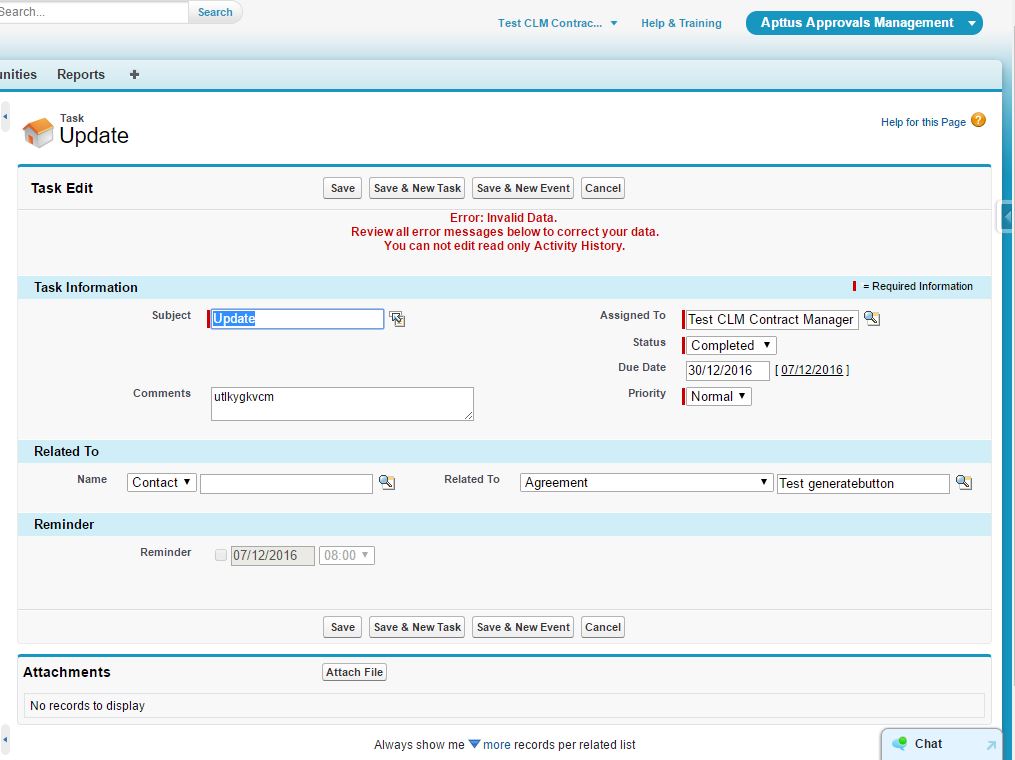Screen dimensions: 1015x760
Task: Click the plus icon for all tabs
Action: pyautogui.click(x=134, y=74)
